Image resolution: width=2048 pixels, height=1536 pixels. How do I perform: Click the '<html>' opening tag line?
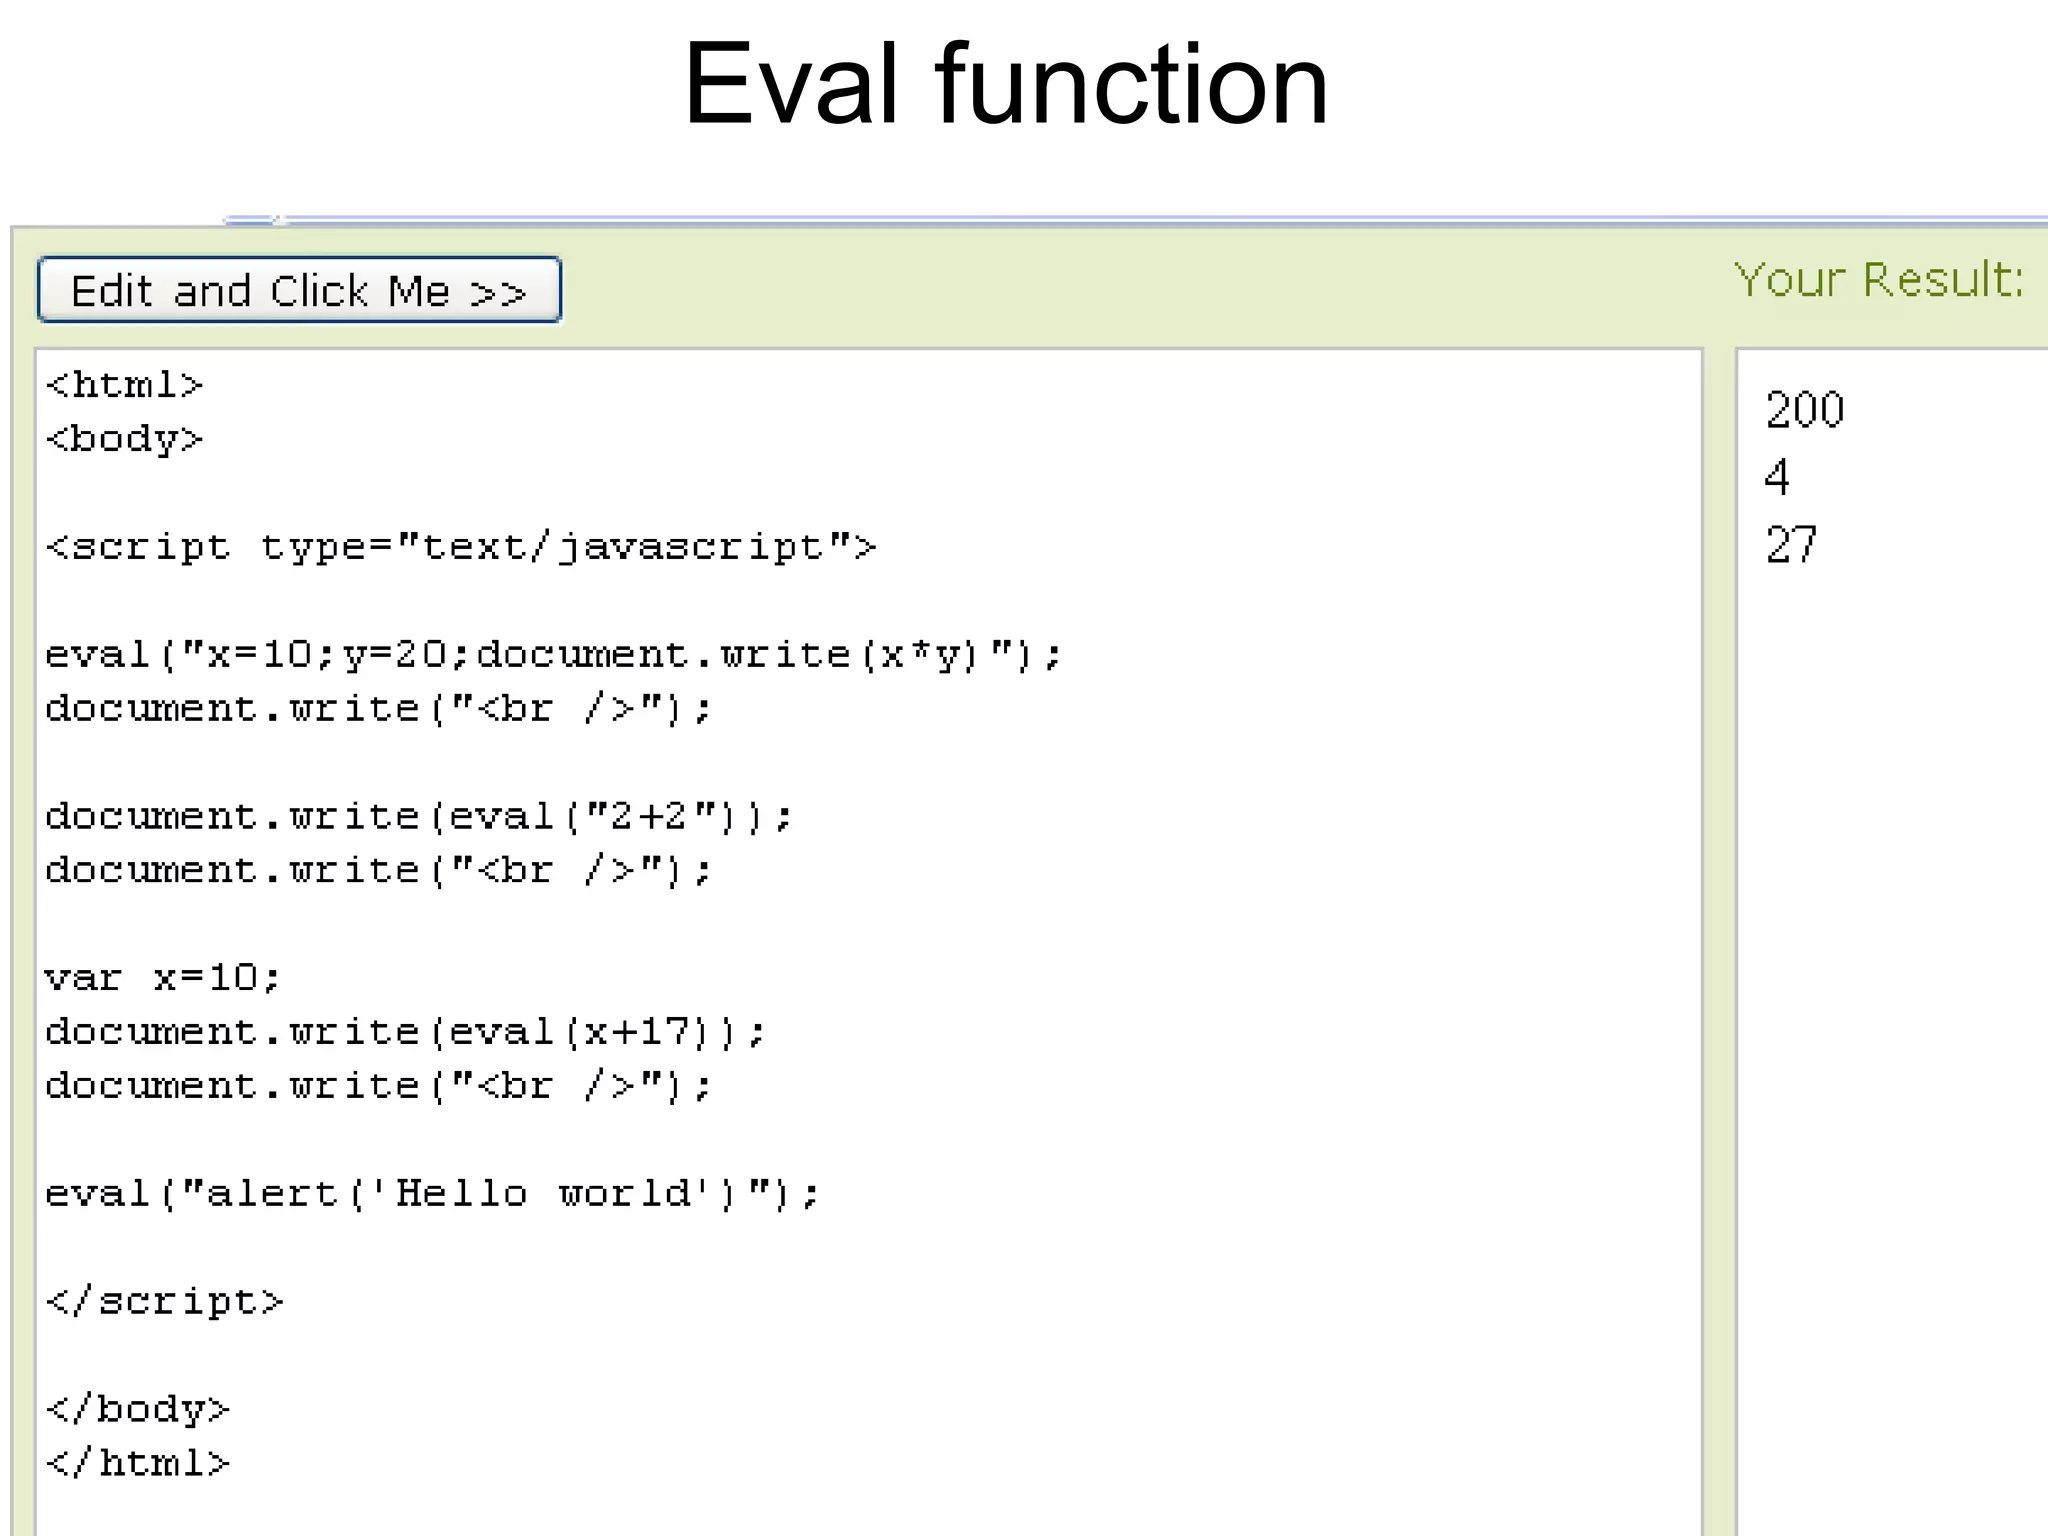point(124,385)
